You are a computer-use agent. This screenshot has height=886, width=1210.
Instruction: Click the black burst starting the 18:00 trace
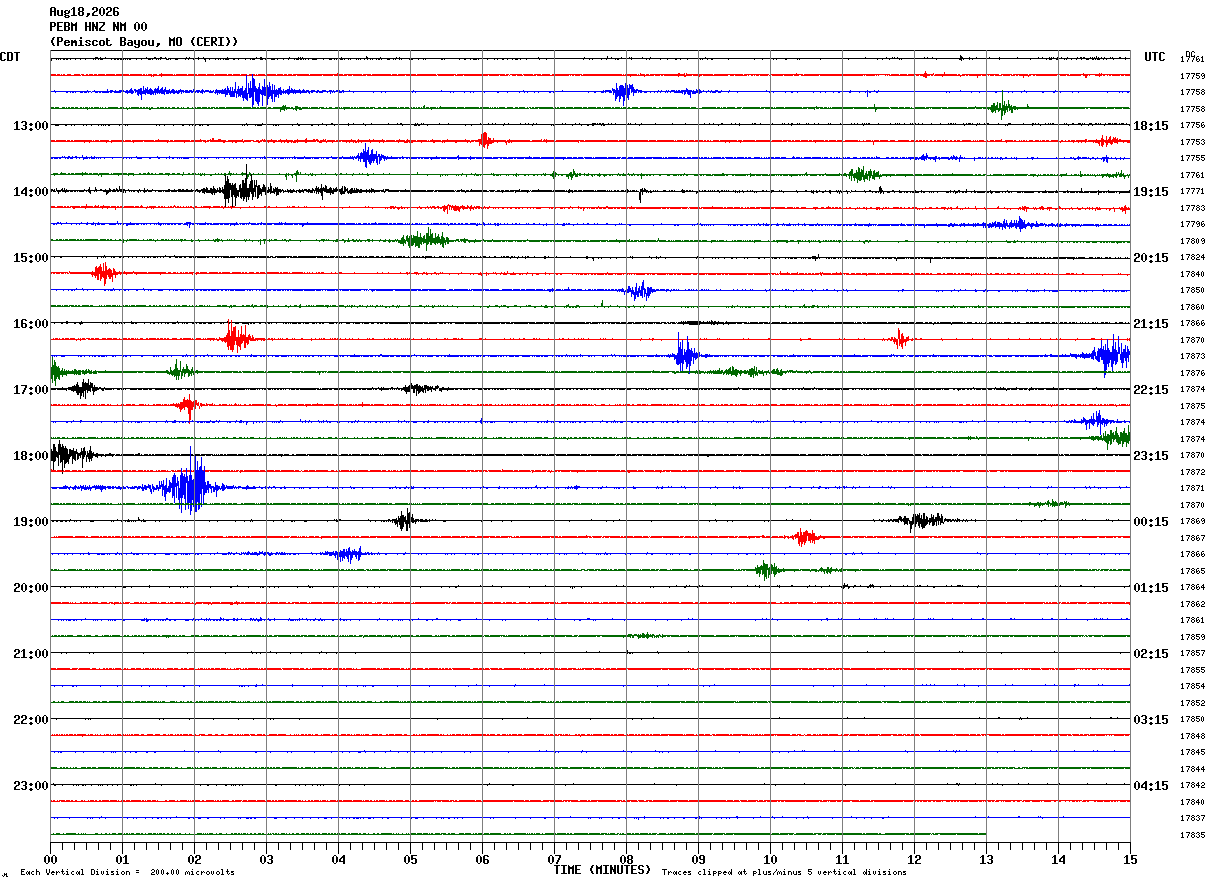(x=70, y=455)
